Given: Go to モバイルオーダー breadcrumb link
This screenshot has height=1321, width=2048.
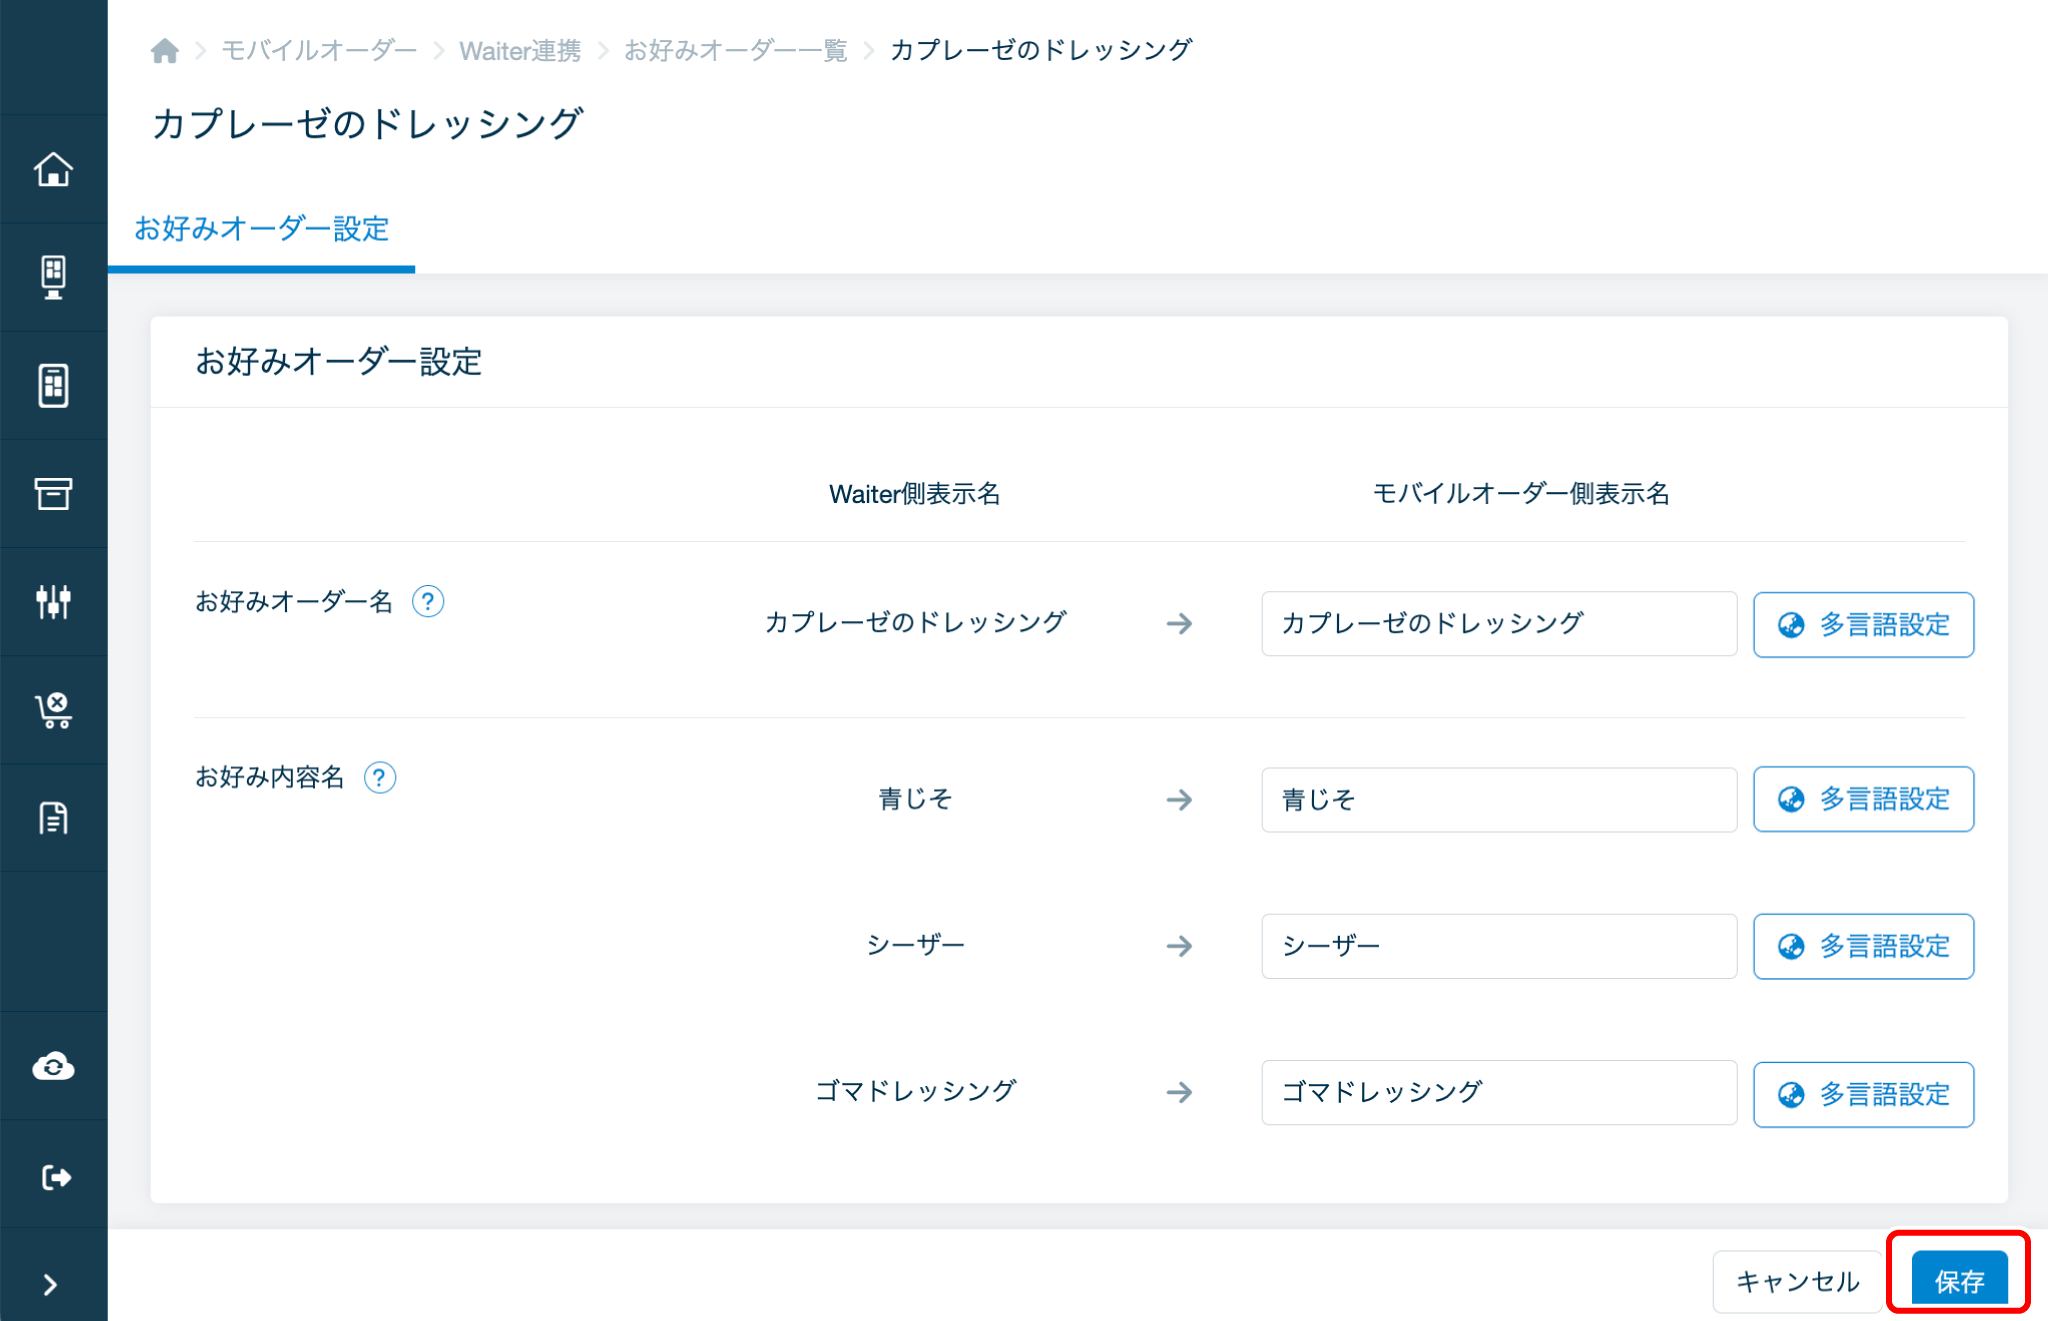Looking at the screenshot, I should (319, 50).
